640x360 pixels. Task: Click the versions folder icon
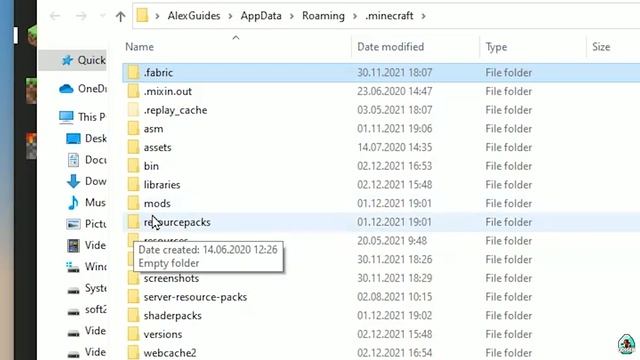(133, 334)
